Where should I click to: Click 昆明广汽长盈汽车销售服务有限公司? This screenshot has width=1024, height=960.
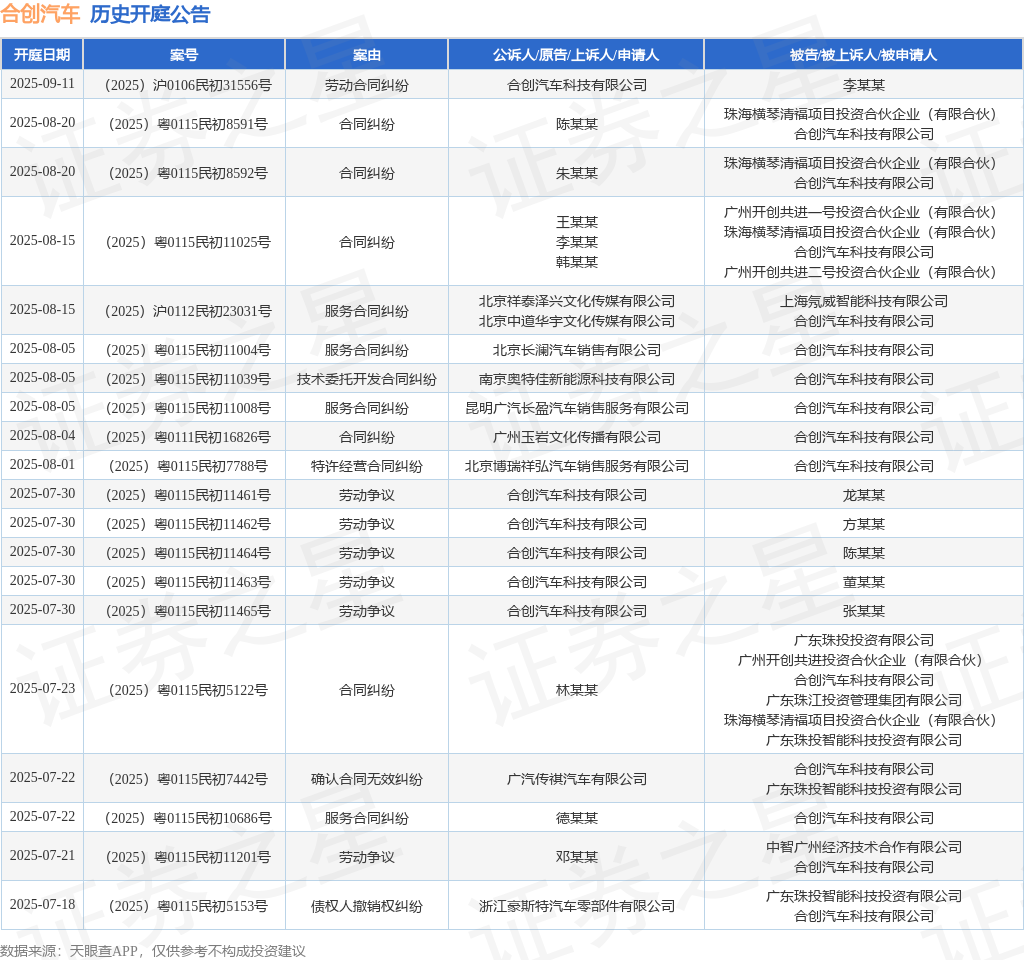click(577, 408)
